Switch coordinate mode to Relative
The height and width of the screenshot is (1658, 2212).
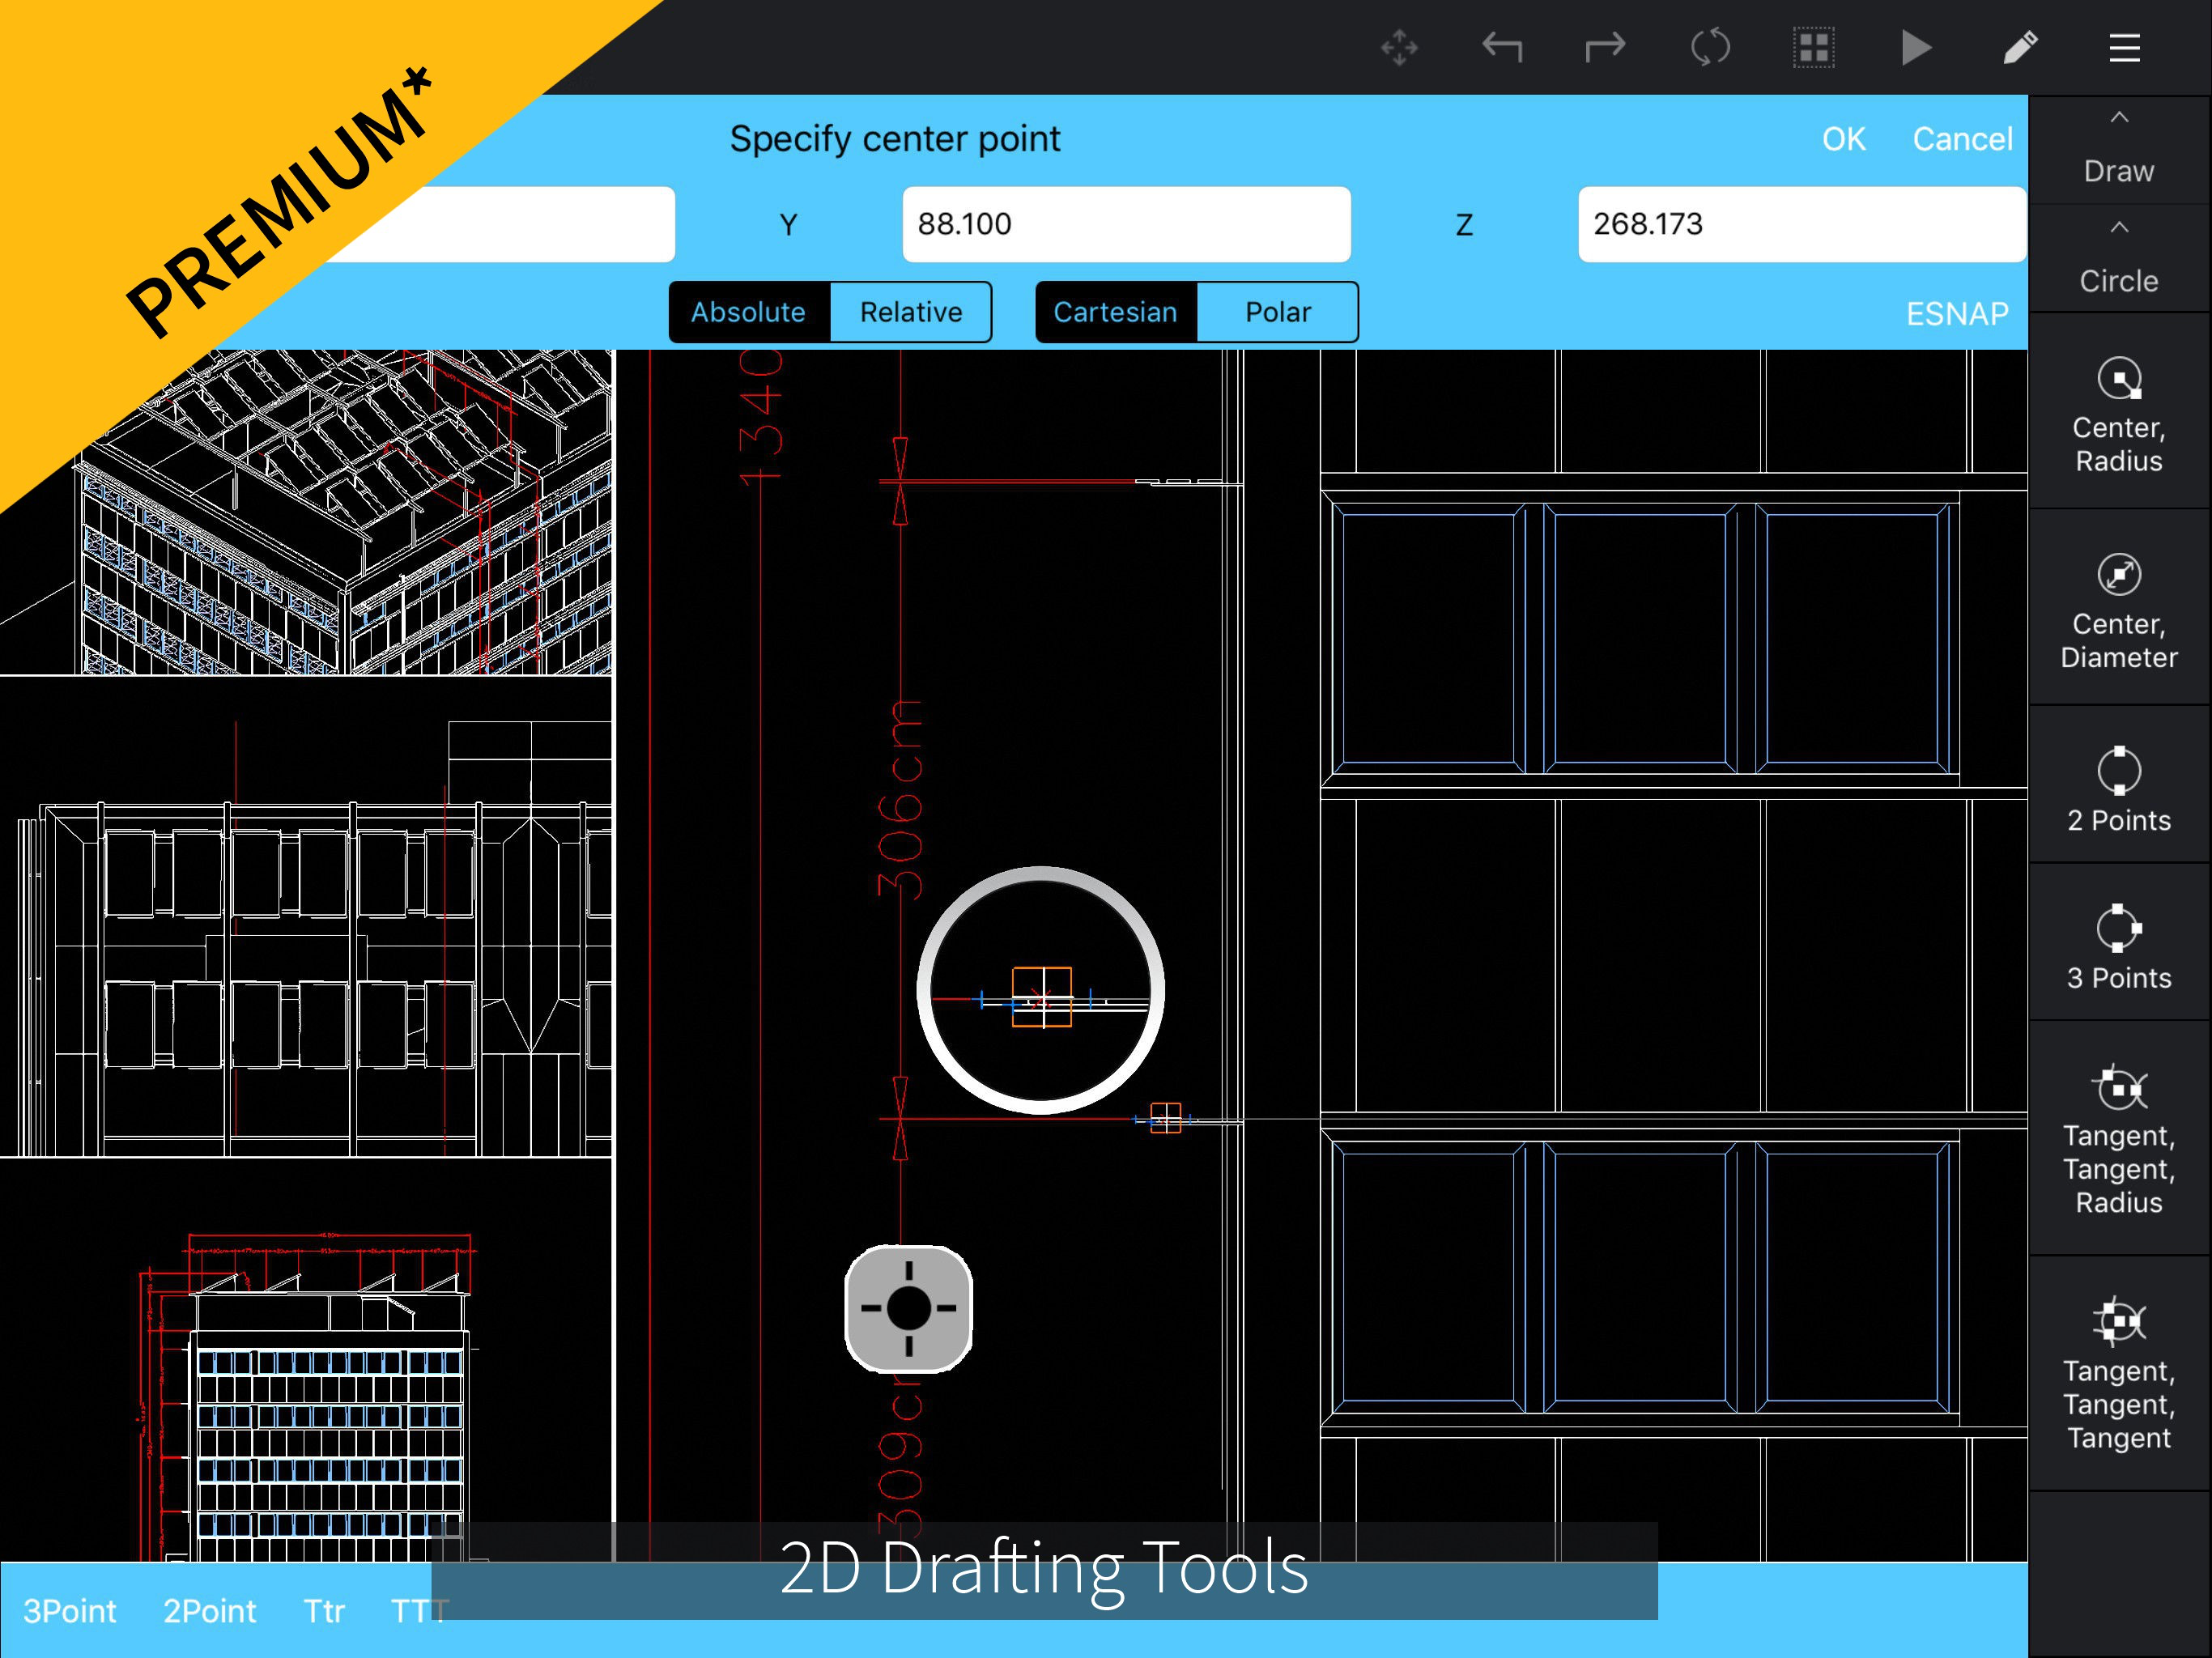point(910,312)
